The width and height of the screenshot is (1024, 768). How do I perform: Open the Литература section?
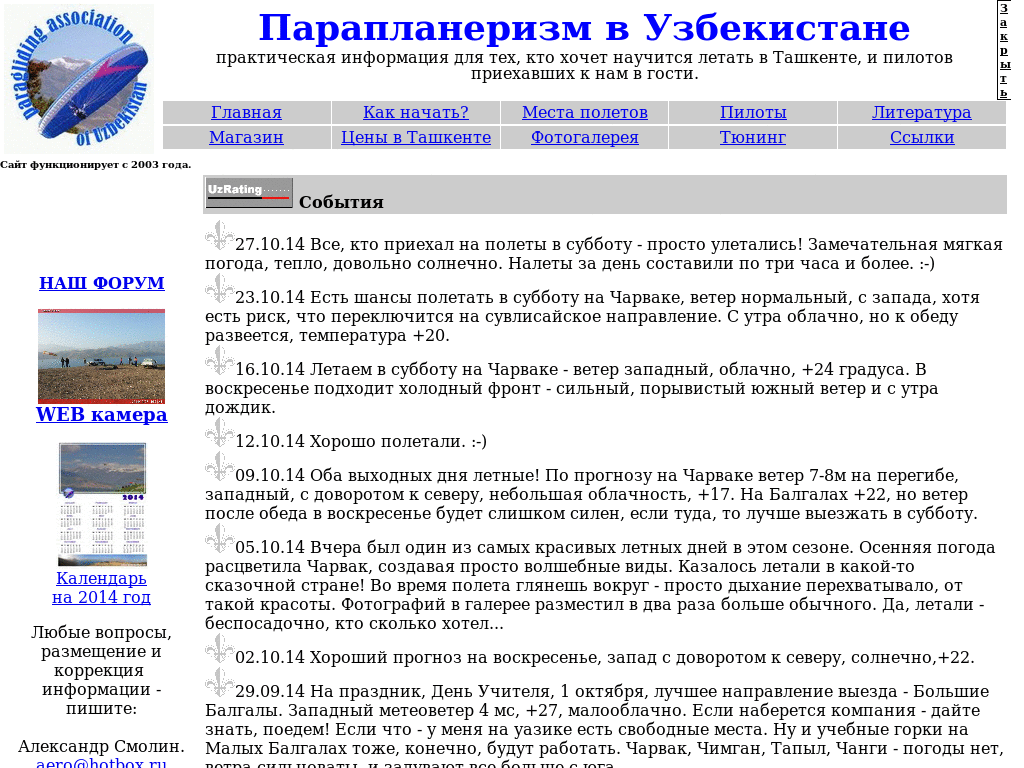[x=921, y=112]
